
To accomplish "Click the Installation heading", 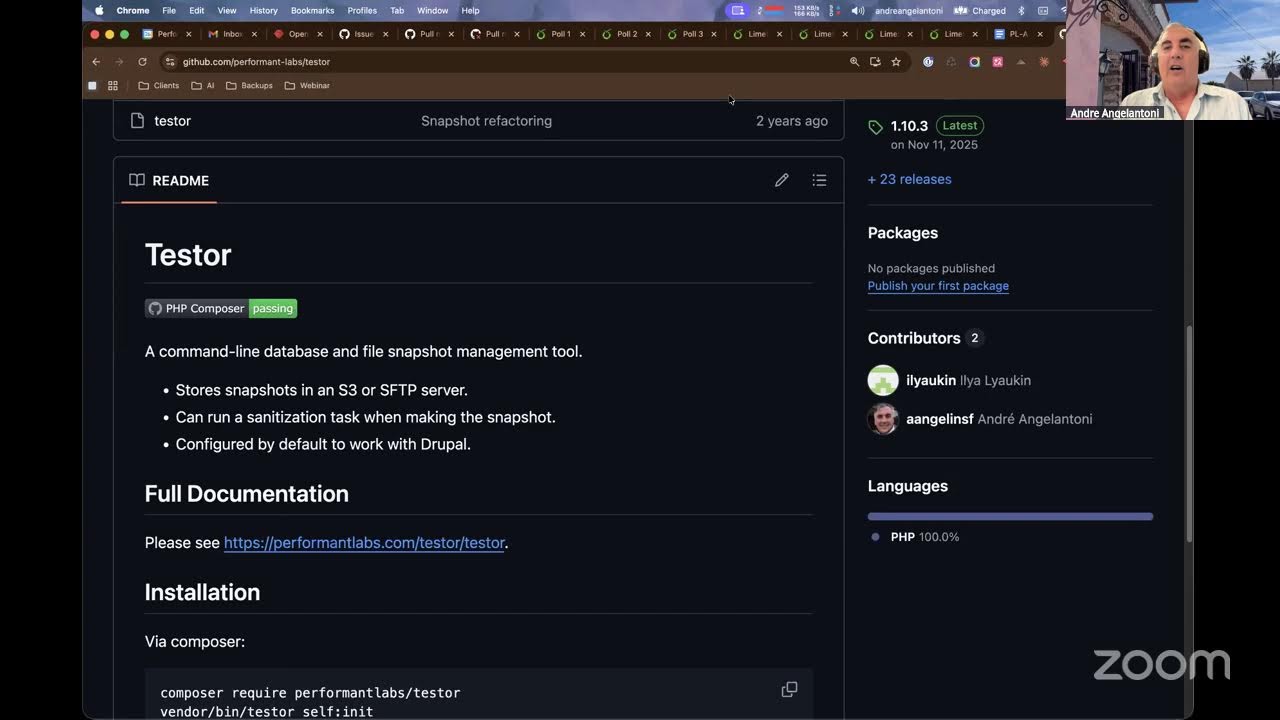I will (x=202, y=592).
